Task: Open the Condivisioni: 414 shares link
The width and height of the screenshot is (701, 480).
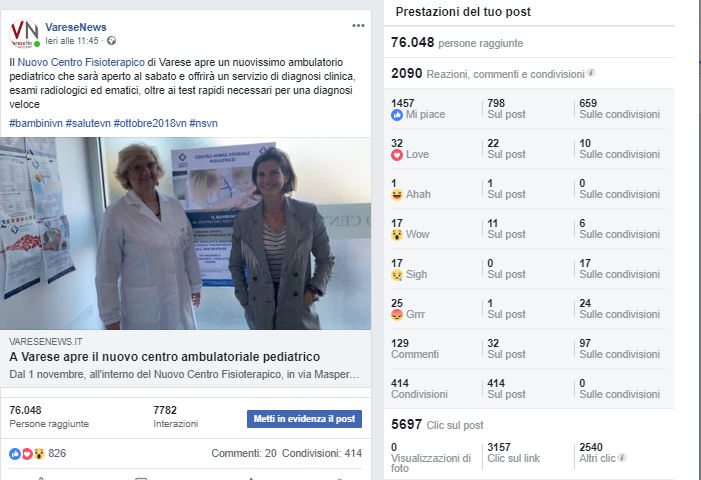Action: pos(322,453)
